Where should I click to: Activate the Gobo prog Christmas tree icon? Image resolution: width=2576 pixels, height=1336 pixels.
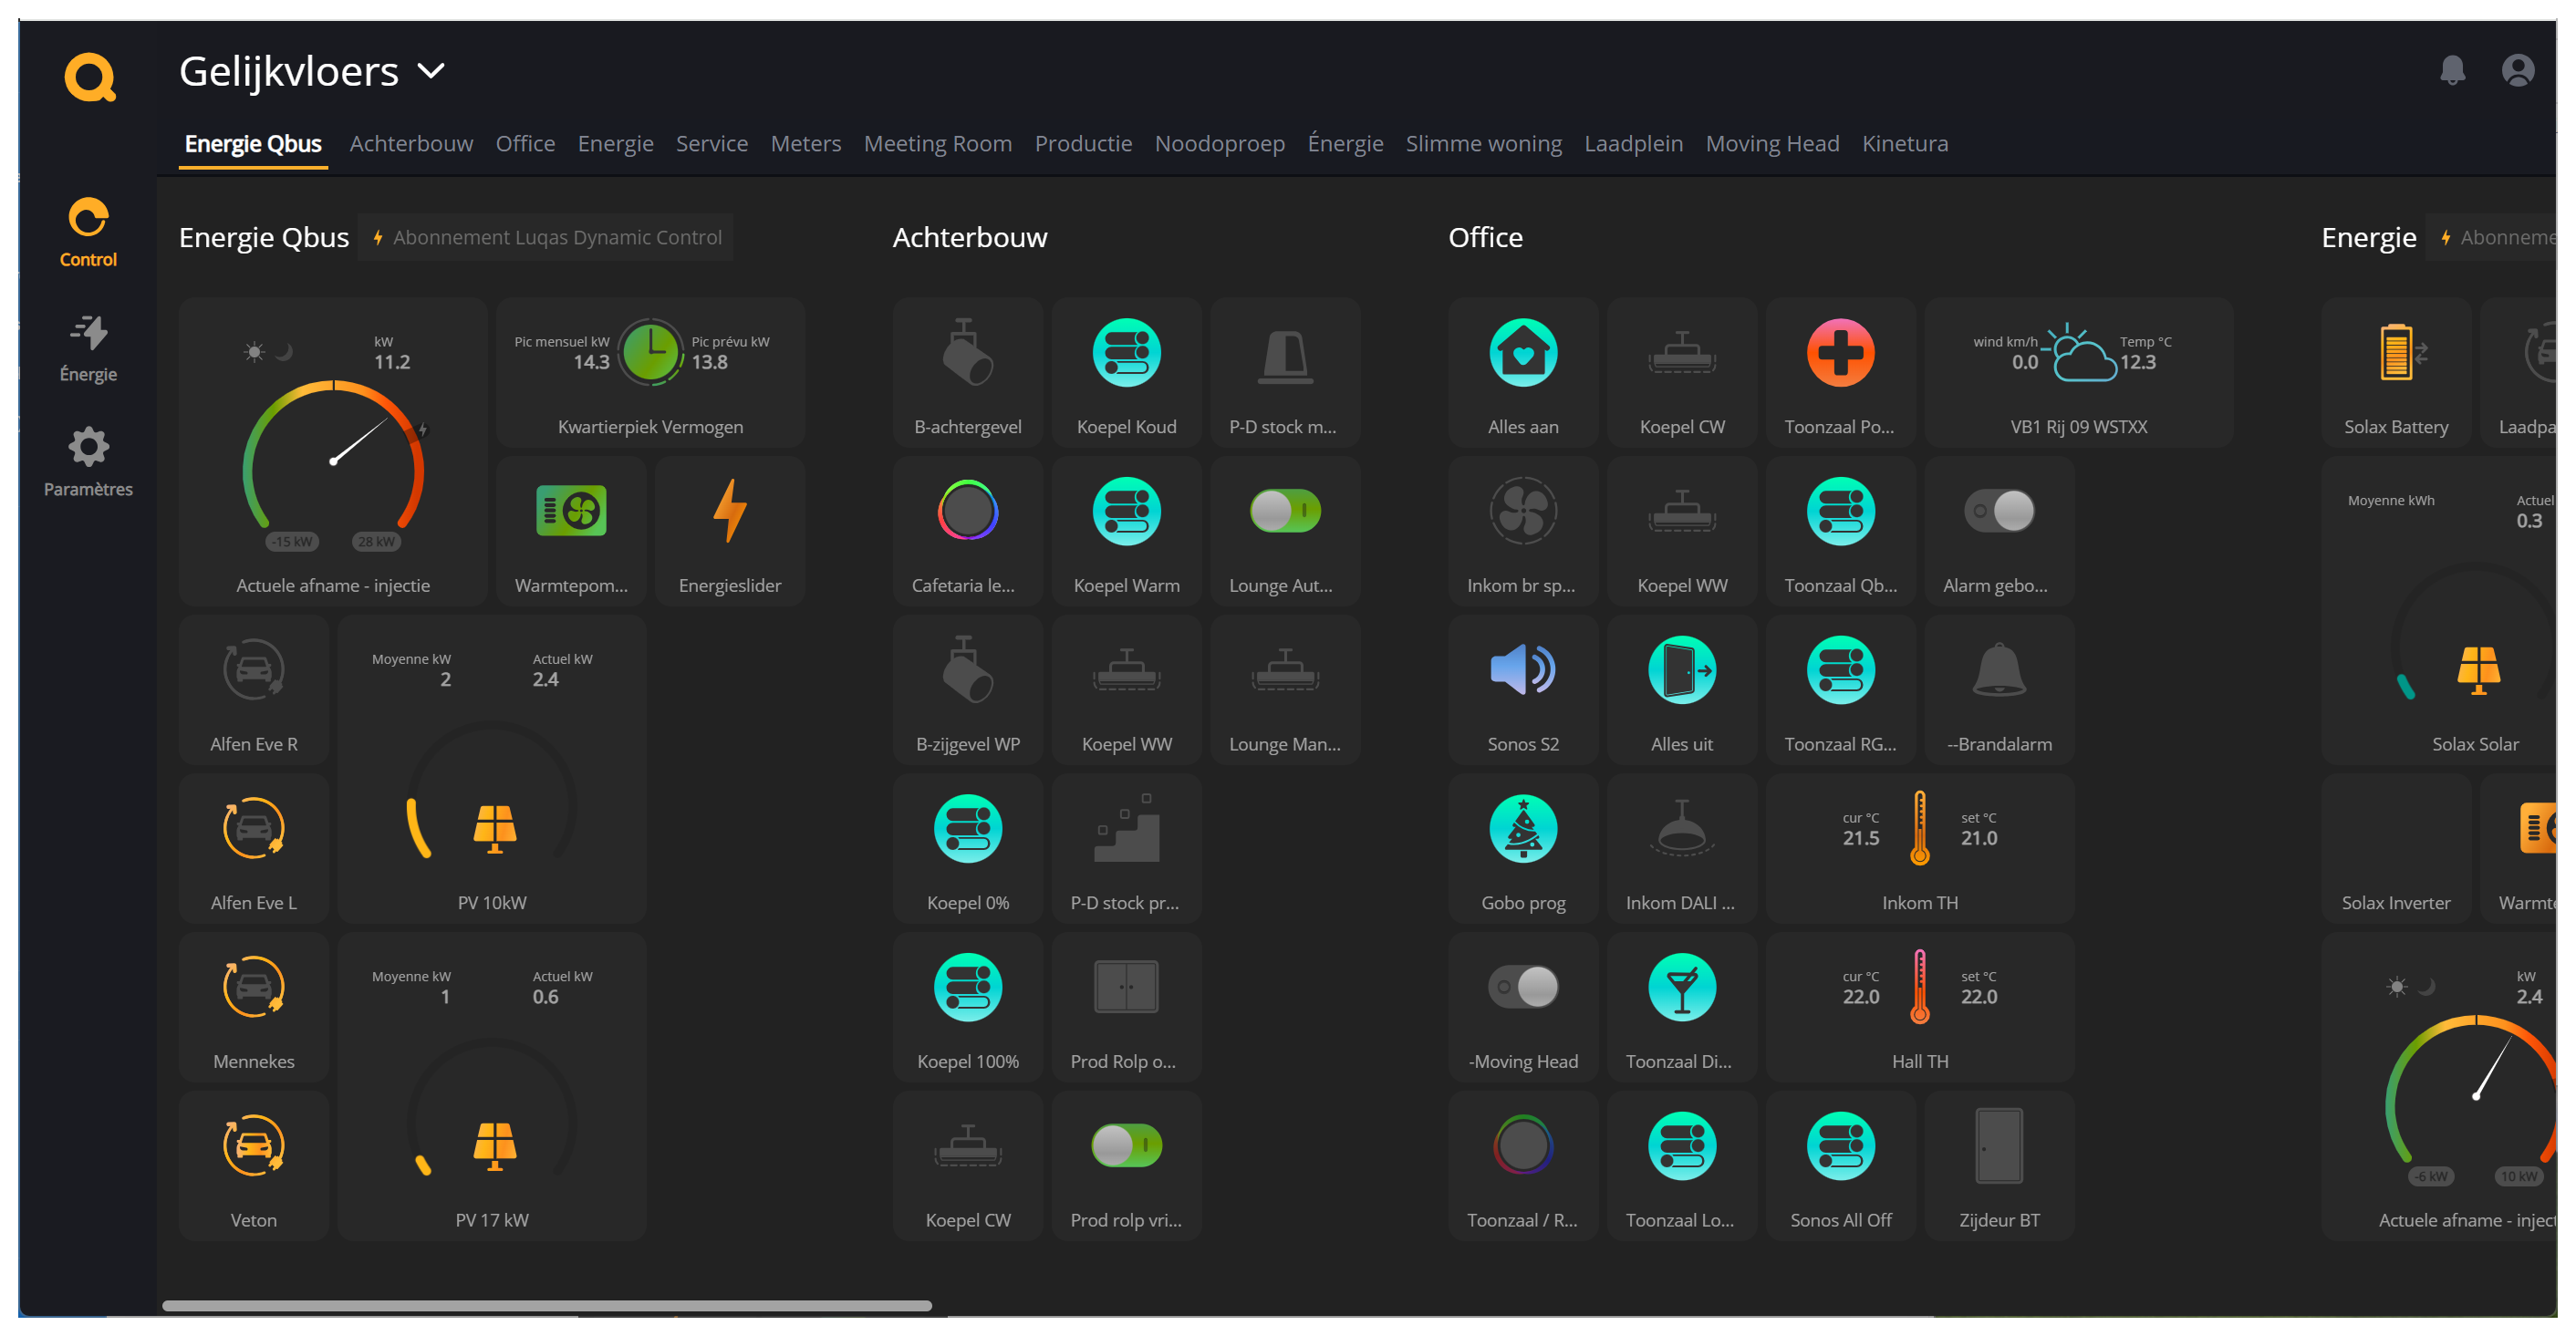tap(1522, 828)
